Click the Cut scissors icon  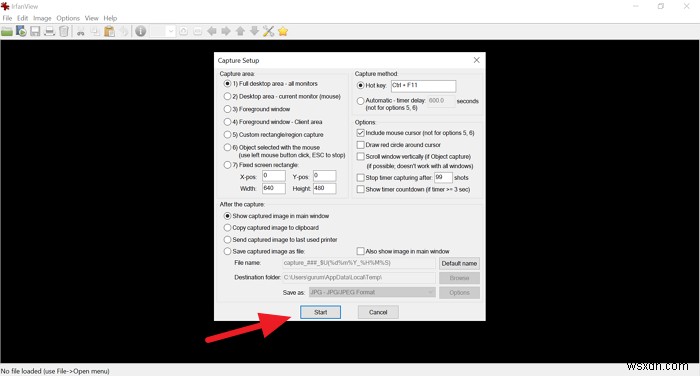81,32
